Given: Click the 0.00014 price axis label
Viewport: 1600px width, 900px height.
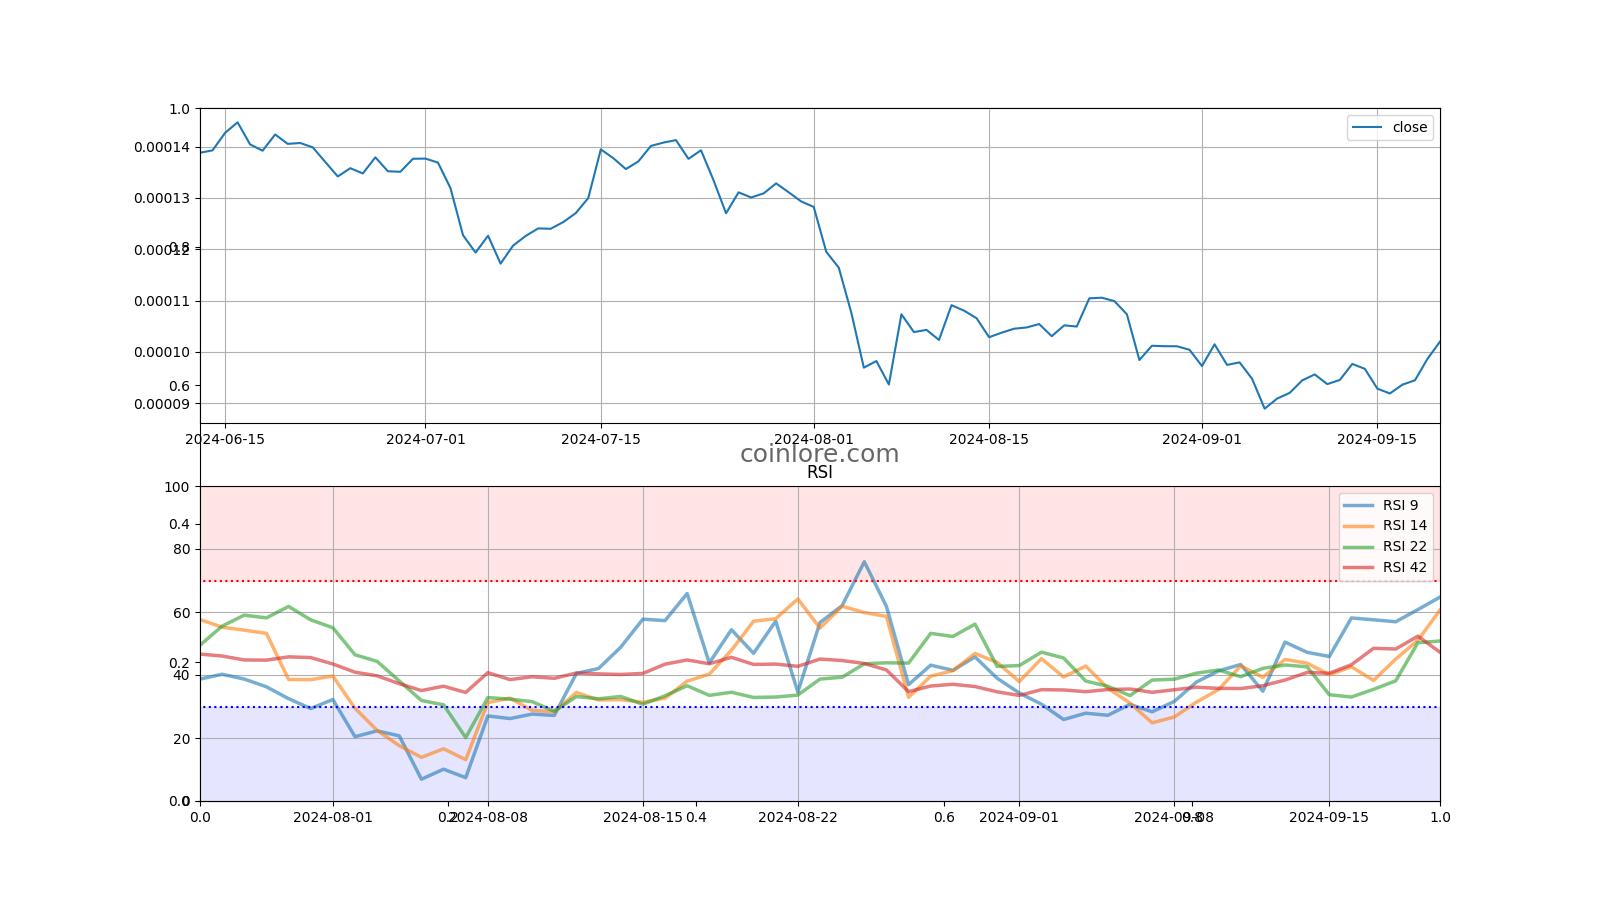Looking at the screenshot, I should (161, 147).
